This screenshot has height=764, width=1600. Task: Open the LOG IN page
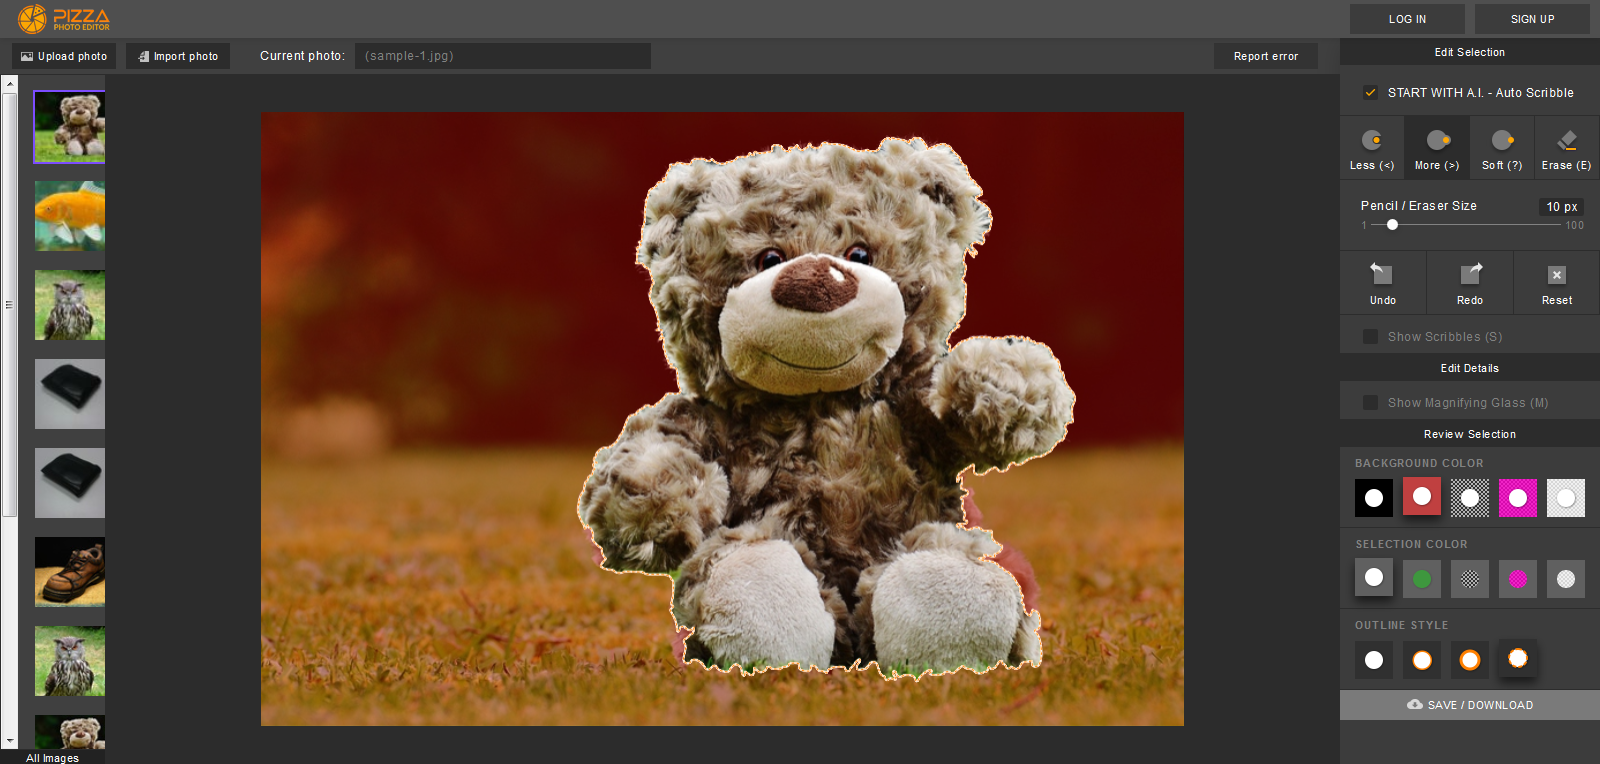tap(1407, 19)
